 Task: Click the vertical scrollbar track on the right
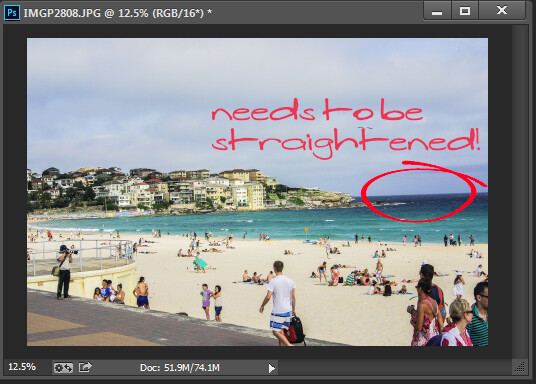tap(520, 191)
